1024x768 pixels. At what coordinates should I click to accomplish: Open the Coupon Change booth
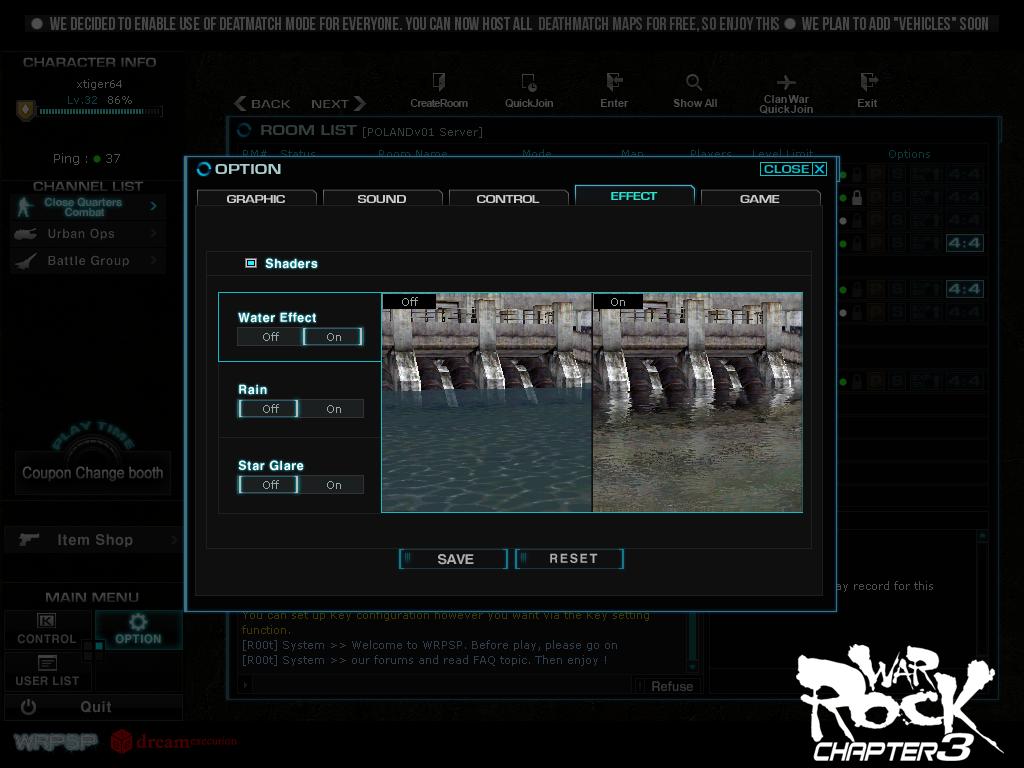click(x=92, y=473)
